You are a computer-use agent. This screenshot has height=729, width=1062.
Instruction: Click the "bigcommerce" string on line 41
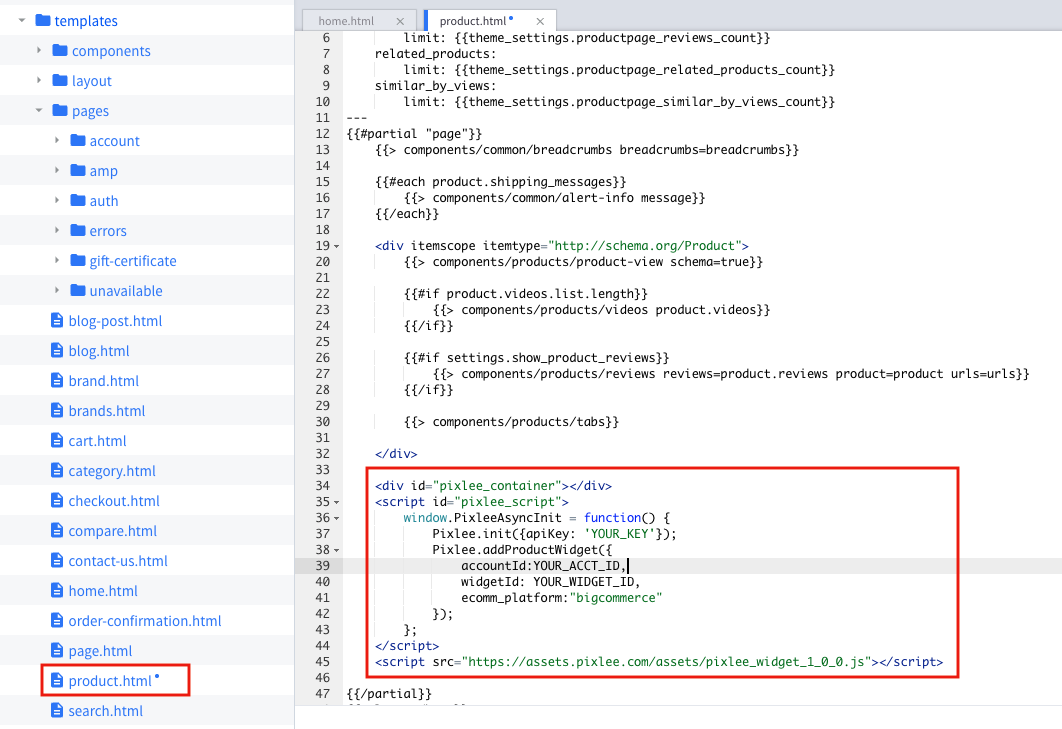pos(616,598)
